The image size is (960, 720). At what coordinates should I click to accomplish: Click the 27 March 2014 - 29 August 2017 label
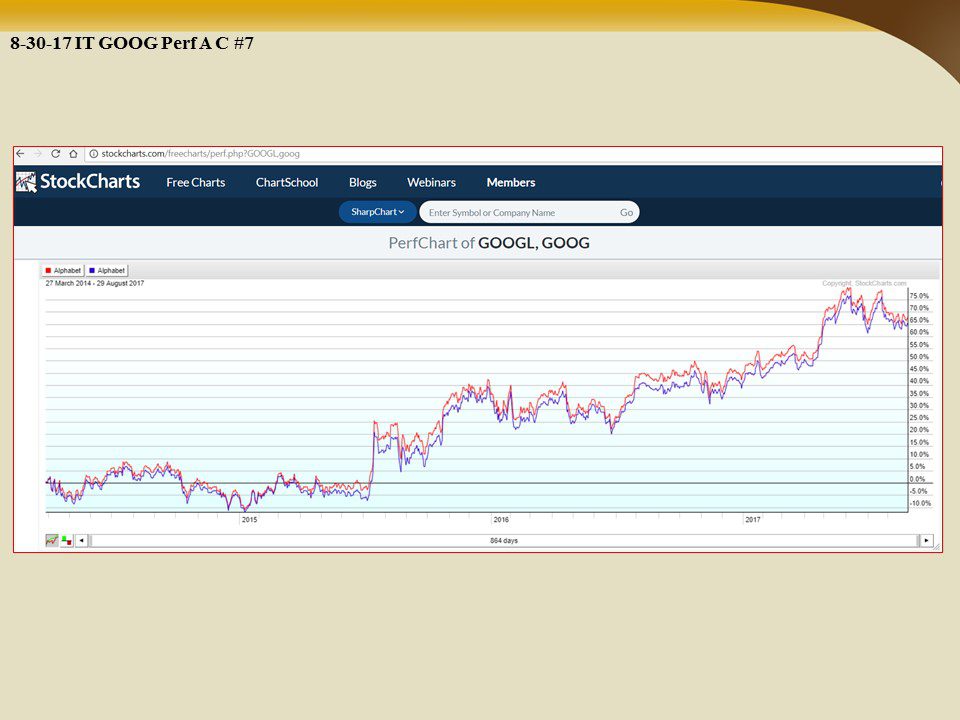coord(95,283)
